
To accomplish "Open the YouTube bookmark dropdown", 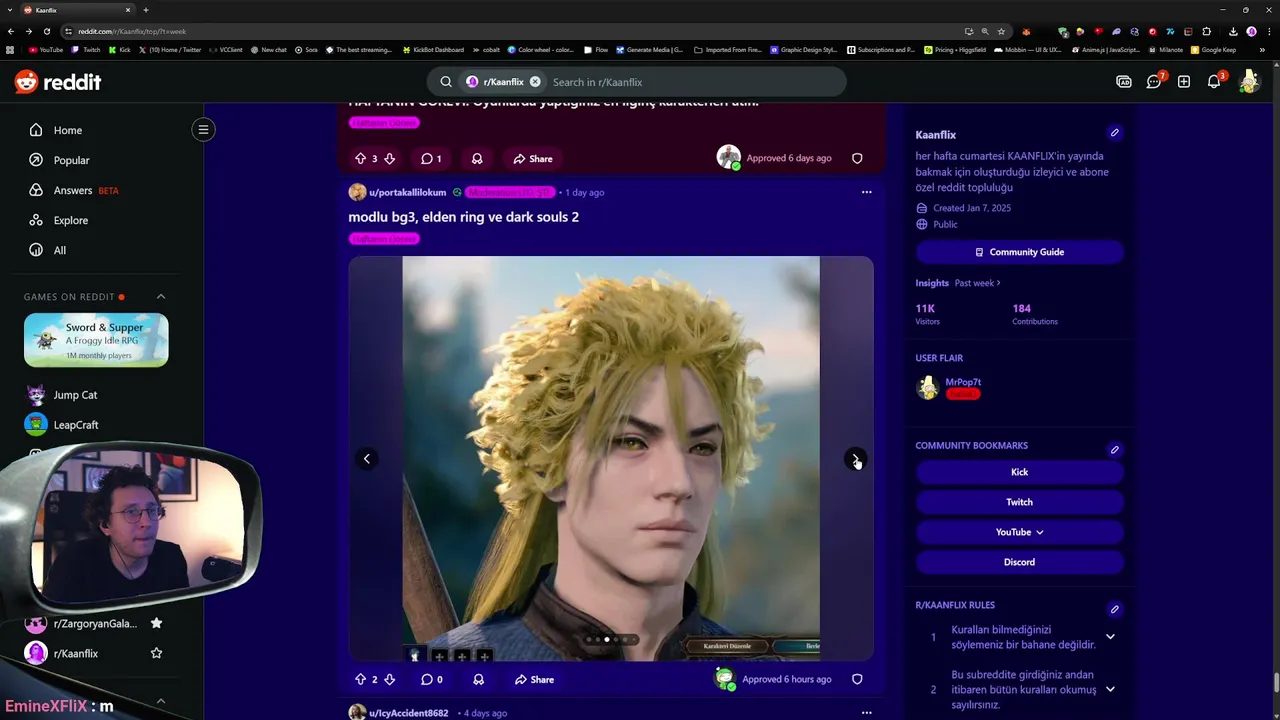I will (x=1019, y=532).
